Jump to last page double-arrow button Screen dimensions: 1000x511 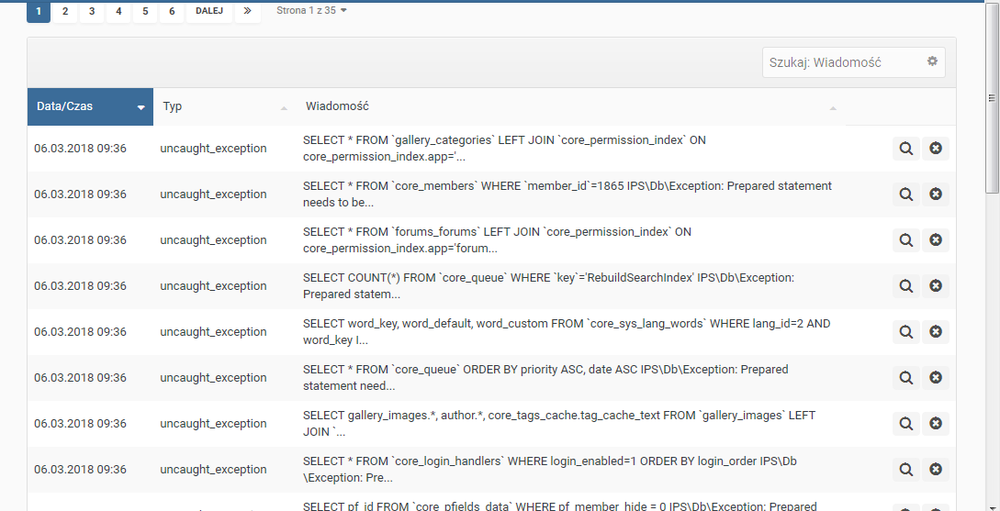[249, 11]
